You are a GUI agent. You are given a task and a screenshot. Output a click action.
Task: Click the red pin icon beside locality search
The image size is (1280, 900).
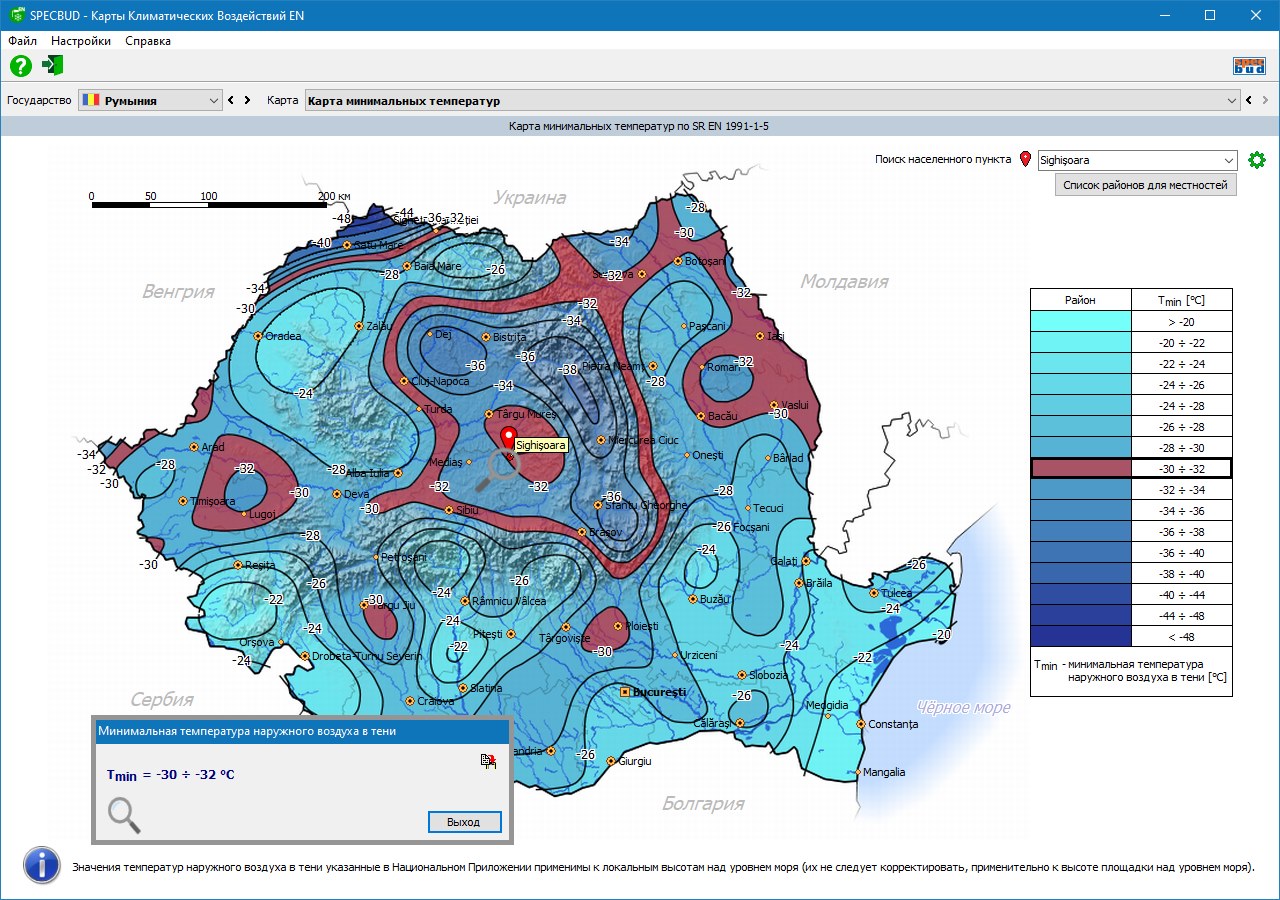[1025, 159]
